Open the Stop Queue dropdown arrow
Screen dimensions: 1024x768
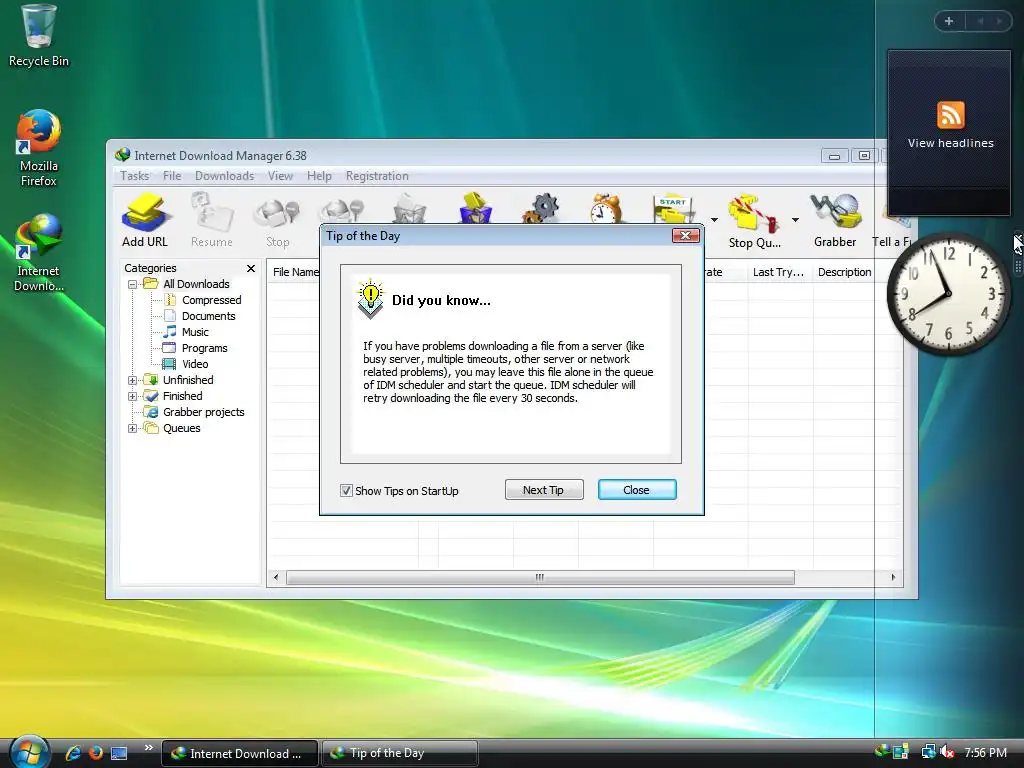795,220
